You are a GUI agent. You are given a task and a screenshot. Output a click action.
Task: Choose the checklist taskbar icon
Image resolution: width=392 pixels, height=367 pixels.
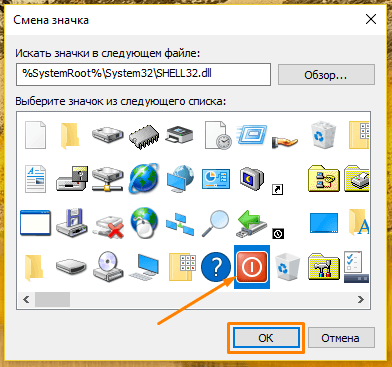(x=356, y=267)
